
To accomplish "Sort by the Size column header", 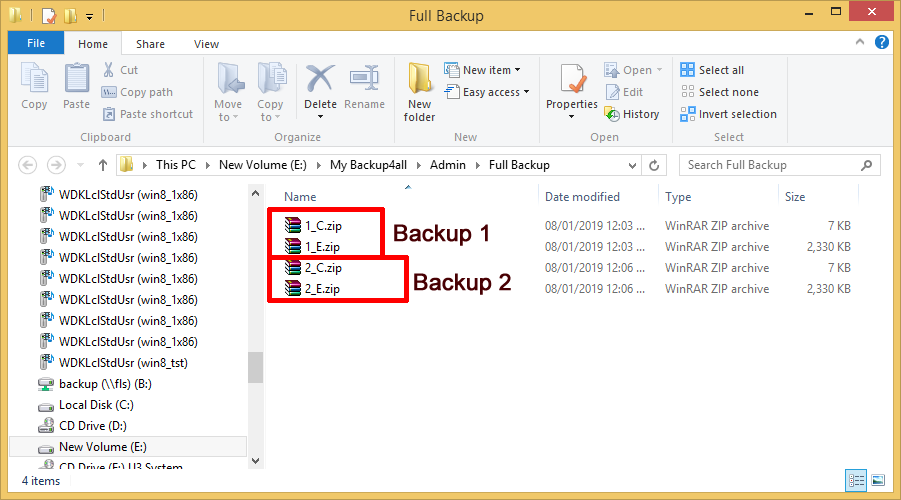I will click(795, 197).
